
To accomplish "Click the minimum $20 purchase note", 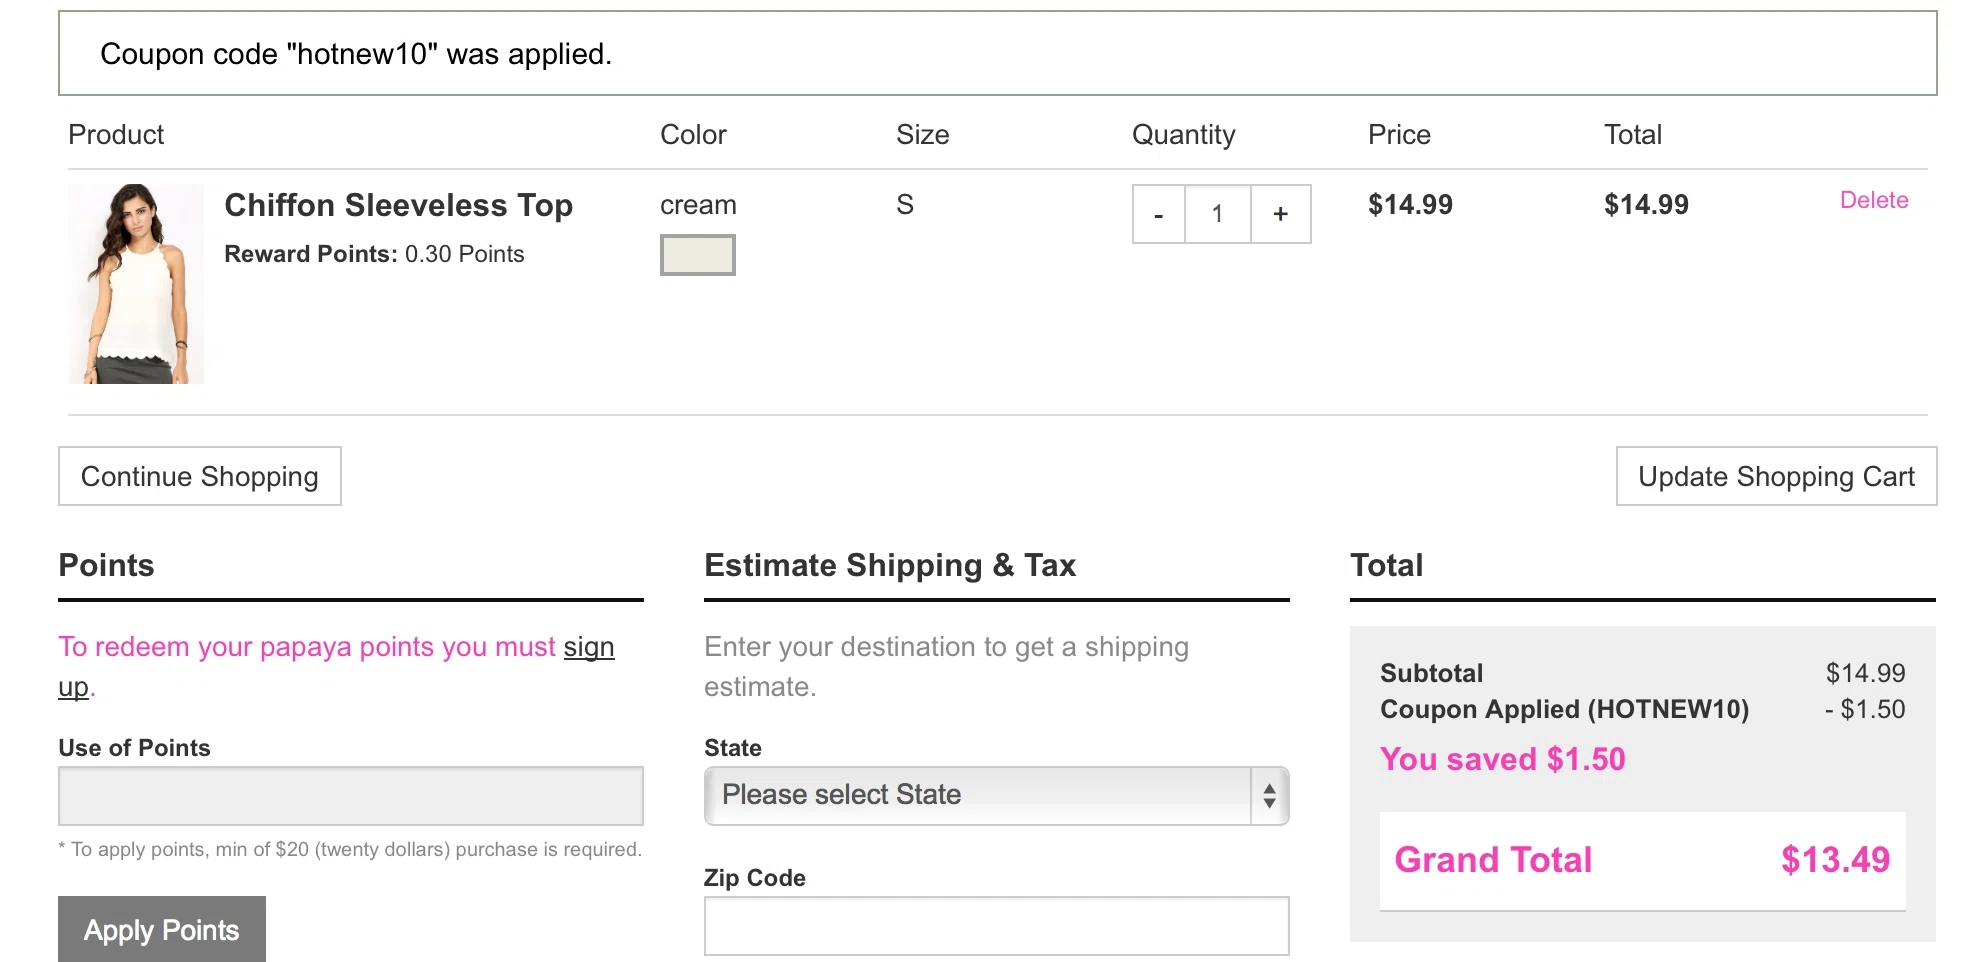I will pos(350,849).
